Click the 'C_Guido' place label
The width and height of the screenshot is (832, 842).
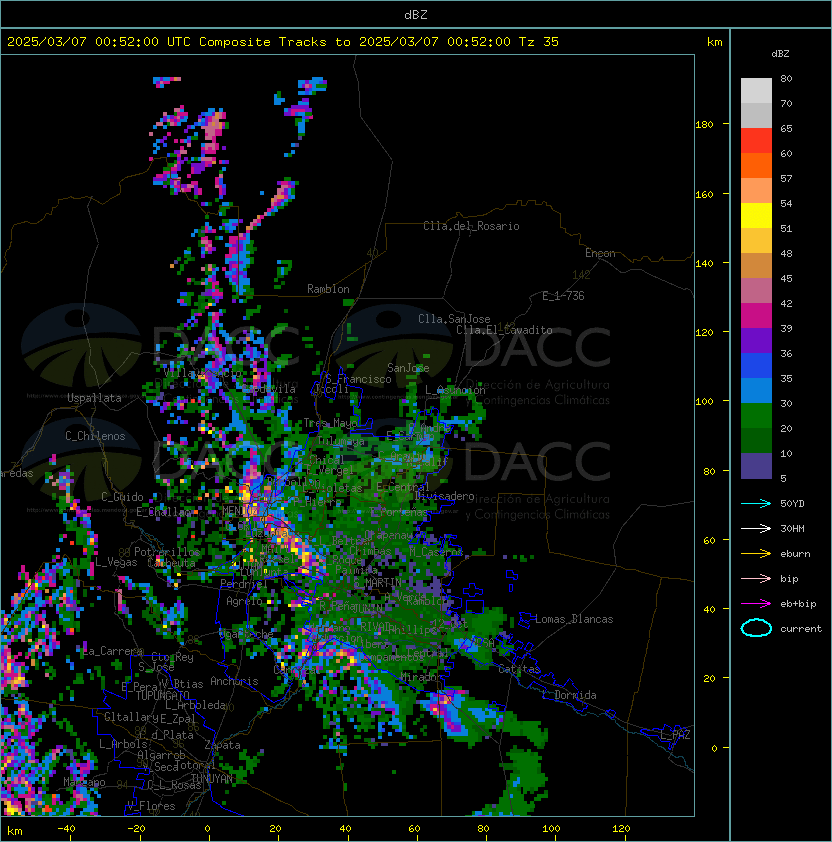click(x=122, y=497)
